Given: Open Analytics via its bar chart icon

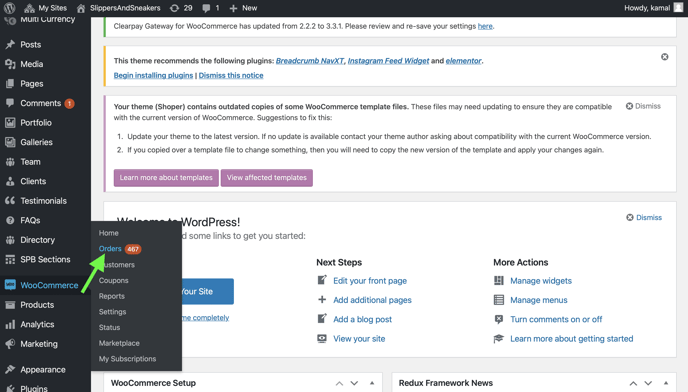Looking at the screenshot, I should point(10,324).
